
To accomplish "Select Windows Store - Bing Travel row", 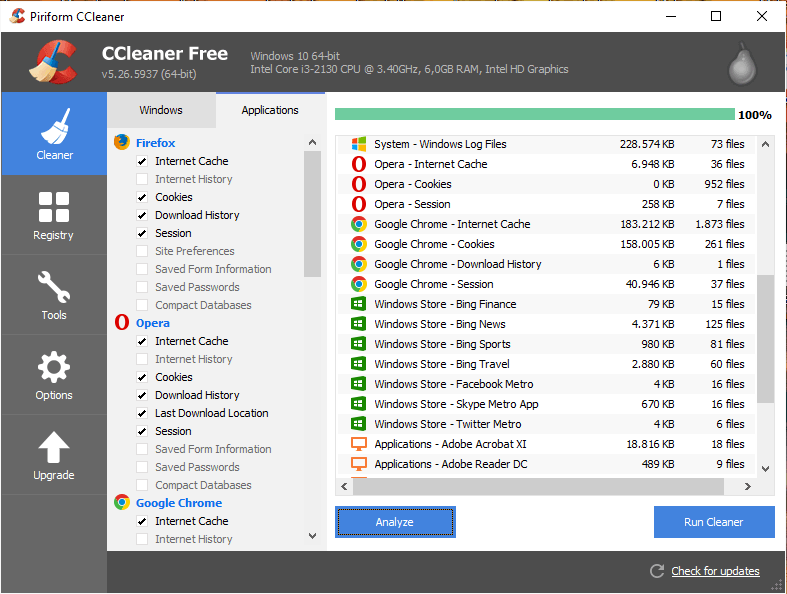I will pos(546,364).
